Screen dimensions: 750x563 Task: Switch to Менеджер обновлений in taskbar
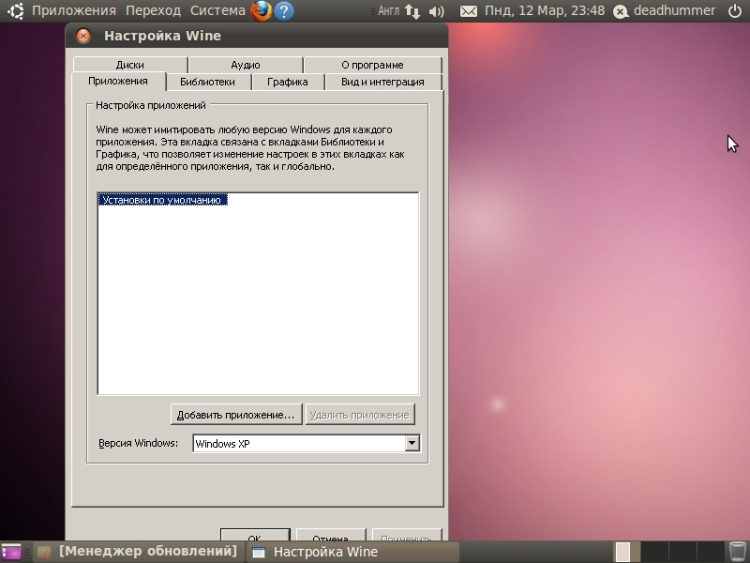[x=138, y=552]
